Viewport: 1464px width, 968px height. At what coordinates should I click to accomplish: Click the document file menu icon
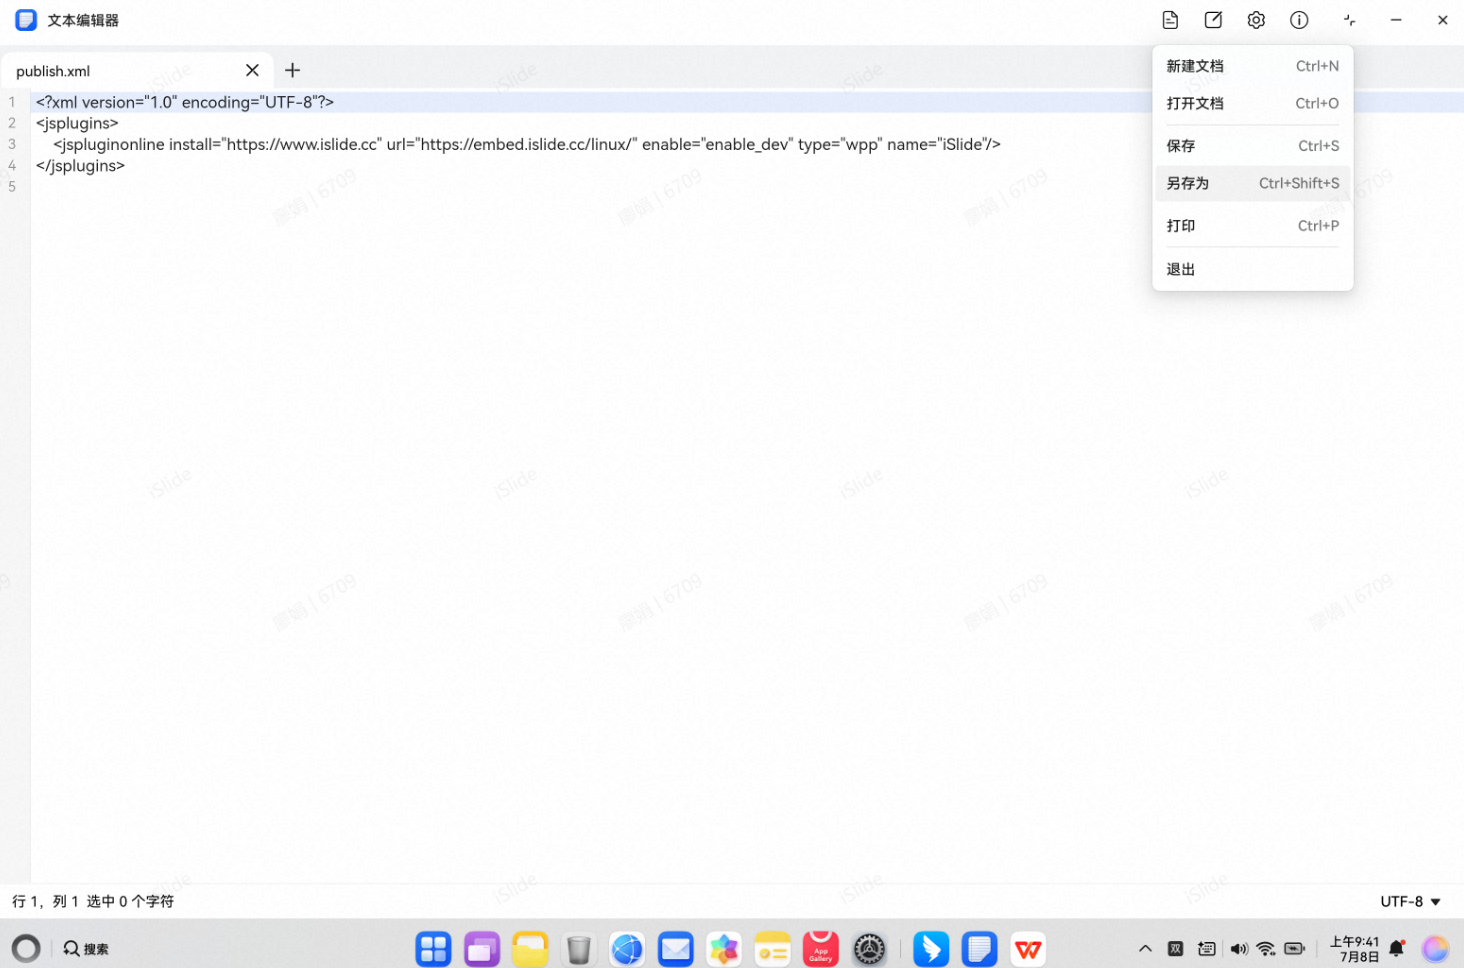coord(1170,20)
